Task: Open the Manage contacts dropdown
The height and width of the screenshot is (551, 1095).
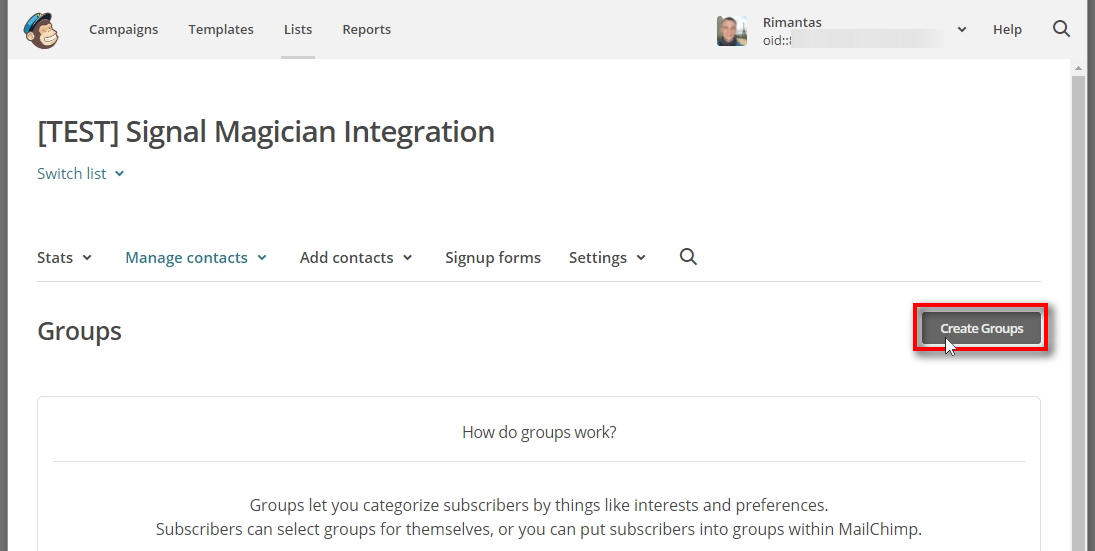Action: click(x=196, y=257)
